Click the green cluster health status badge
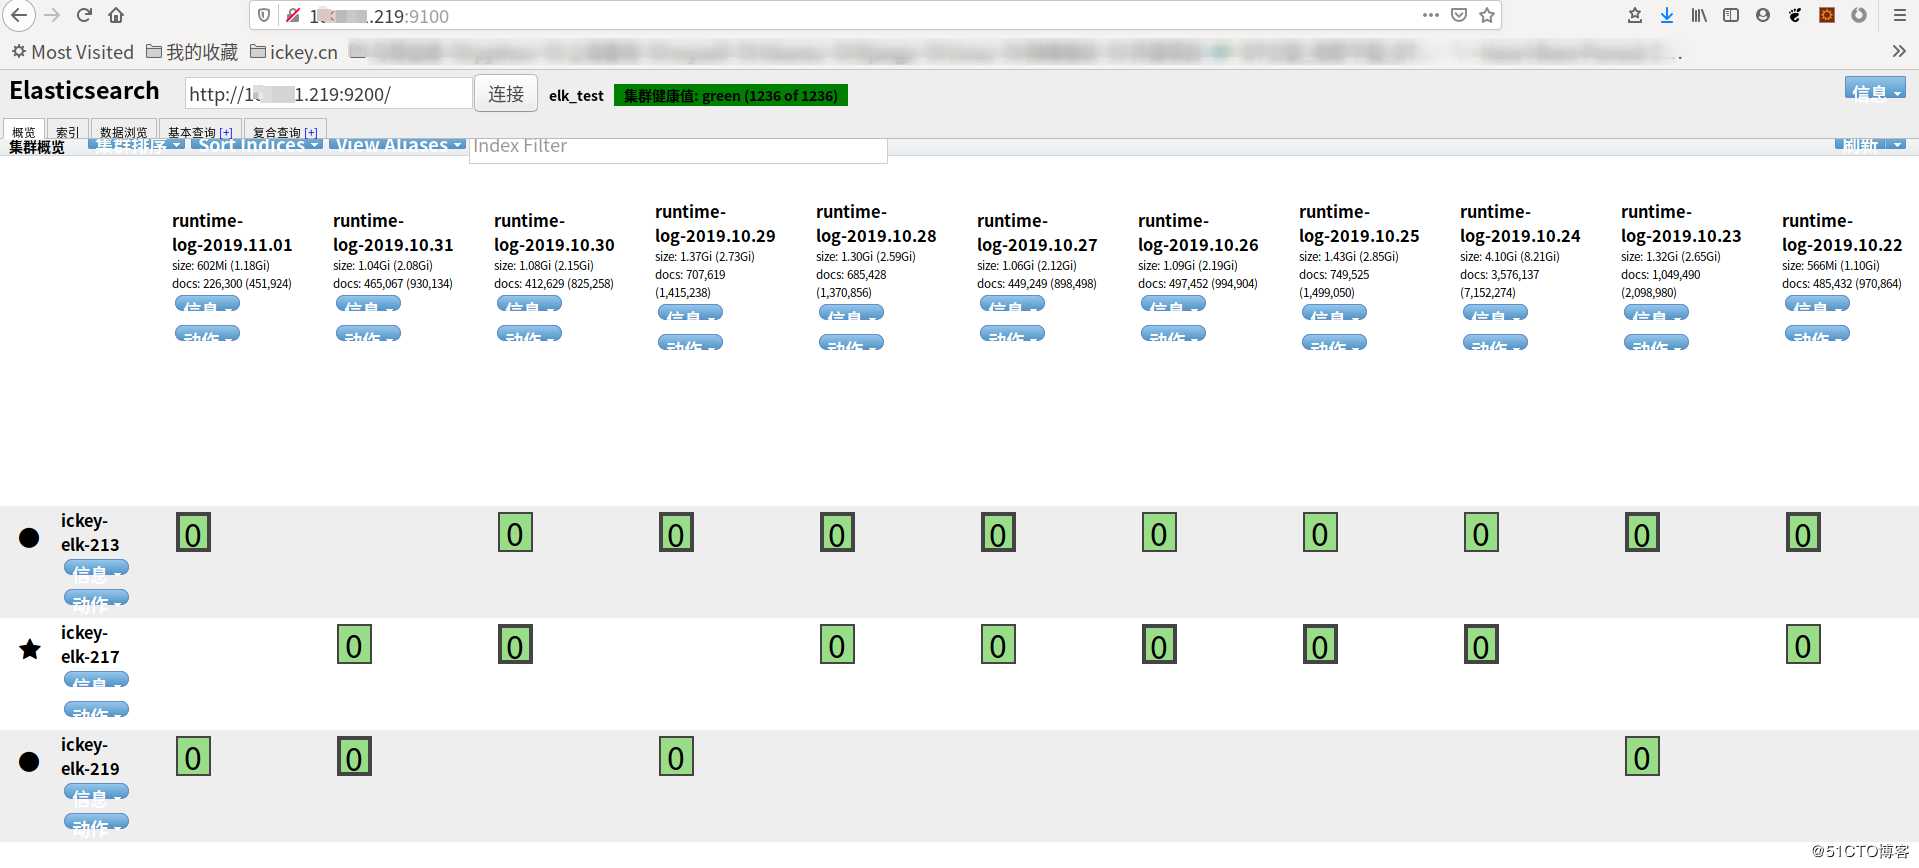The image size is (1919, 868). coord(731,96)
